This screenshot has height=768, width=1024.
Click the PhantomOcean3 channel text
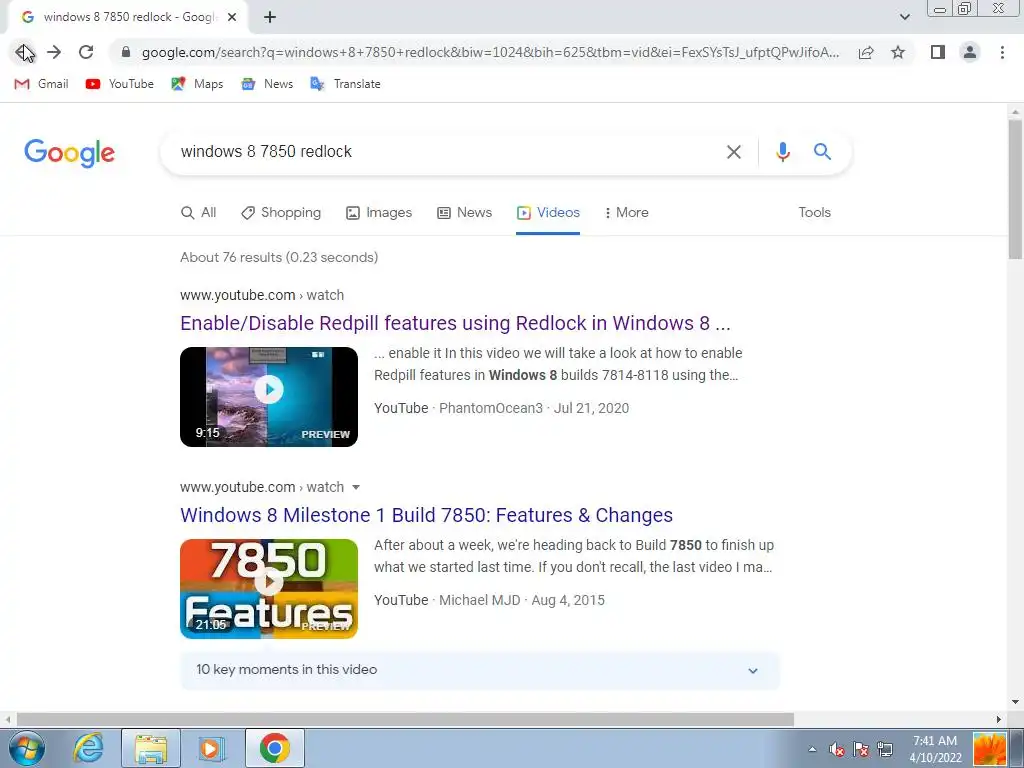[490, 408]
